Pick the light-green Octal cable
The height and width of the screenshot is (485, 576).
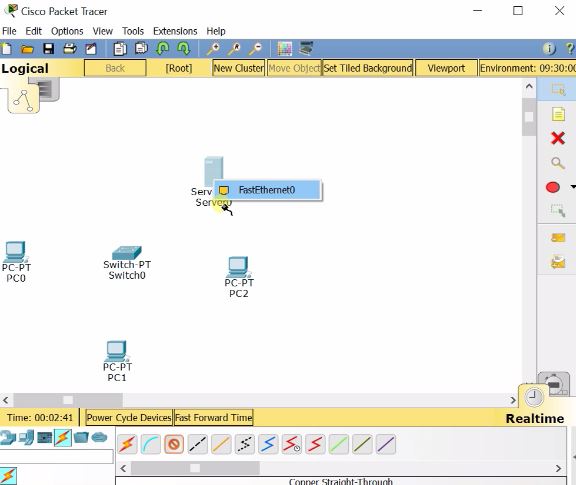339,444
